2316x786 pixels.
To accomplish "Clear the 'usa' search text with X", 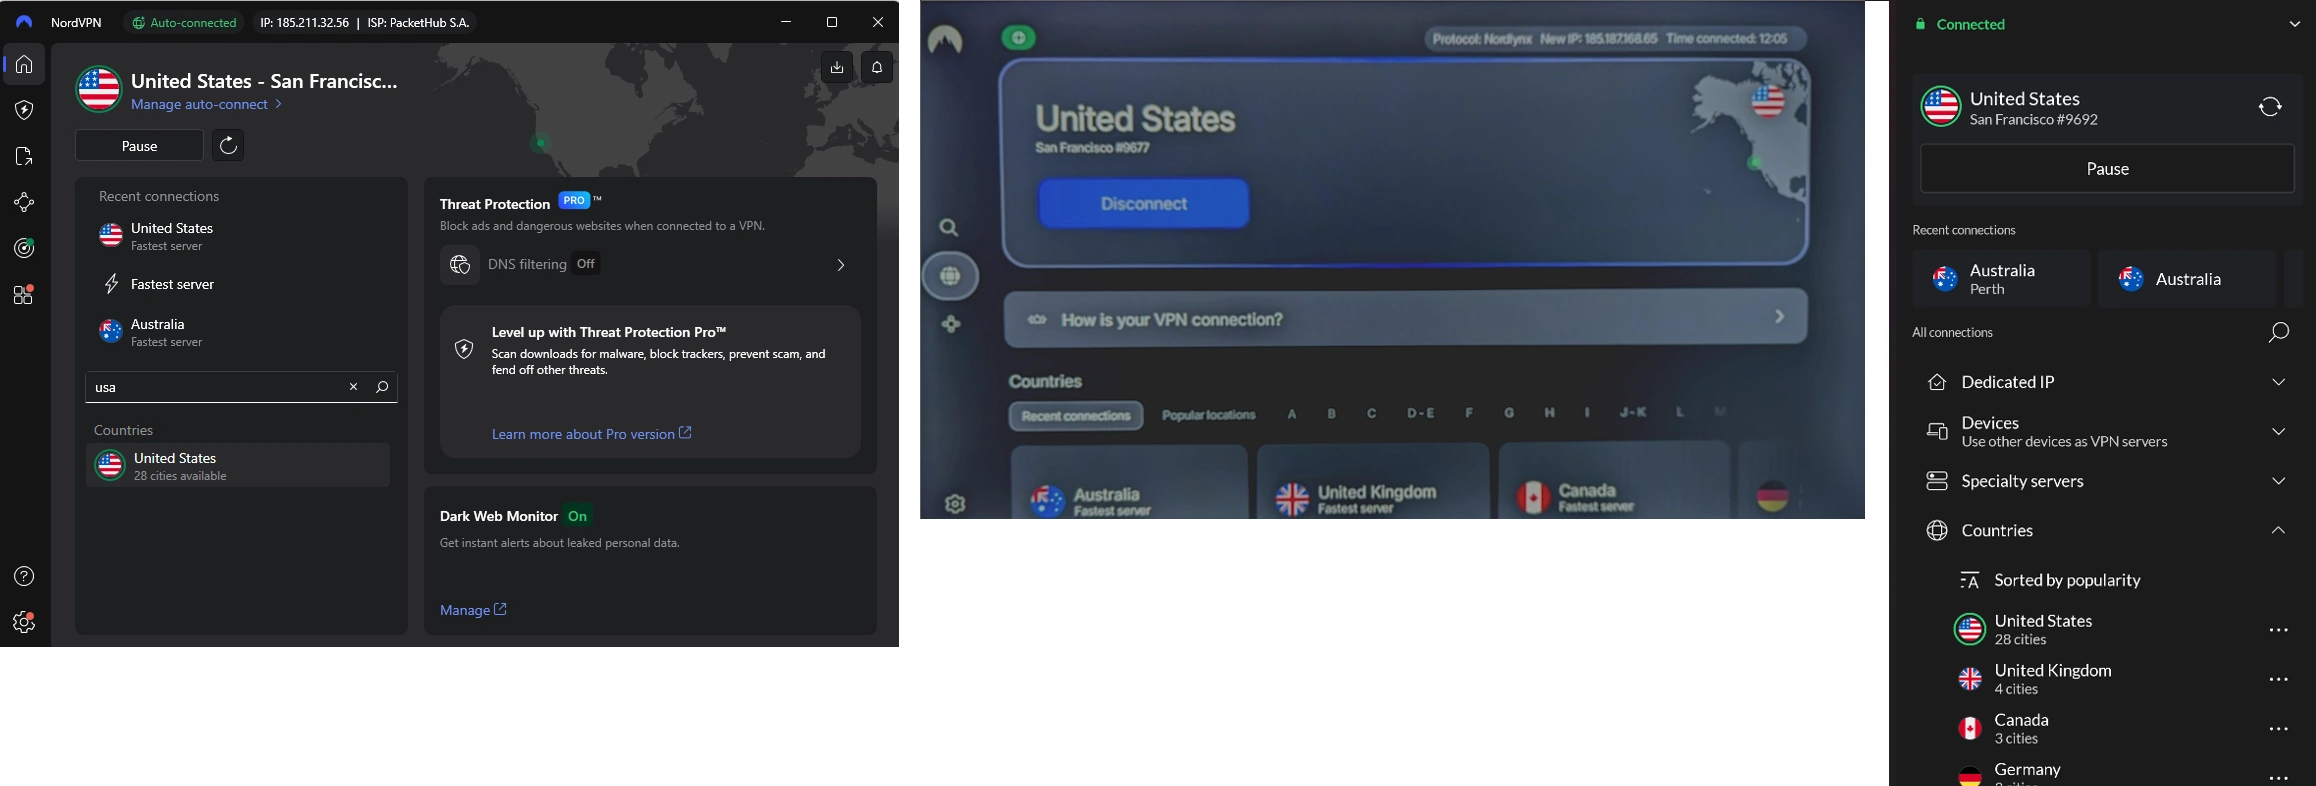I will click(353, 387).
